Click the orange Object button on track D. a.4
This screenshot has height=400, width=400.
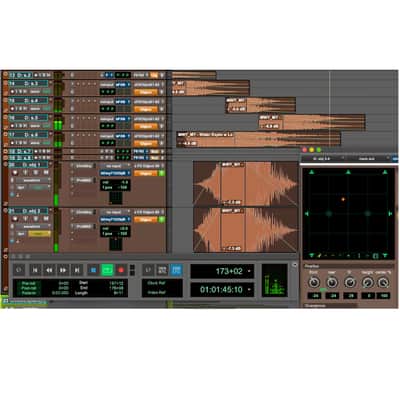(x=146, y=109)
